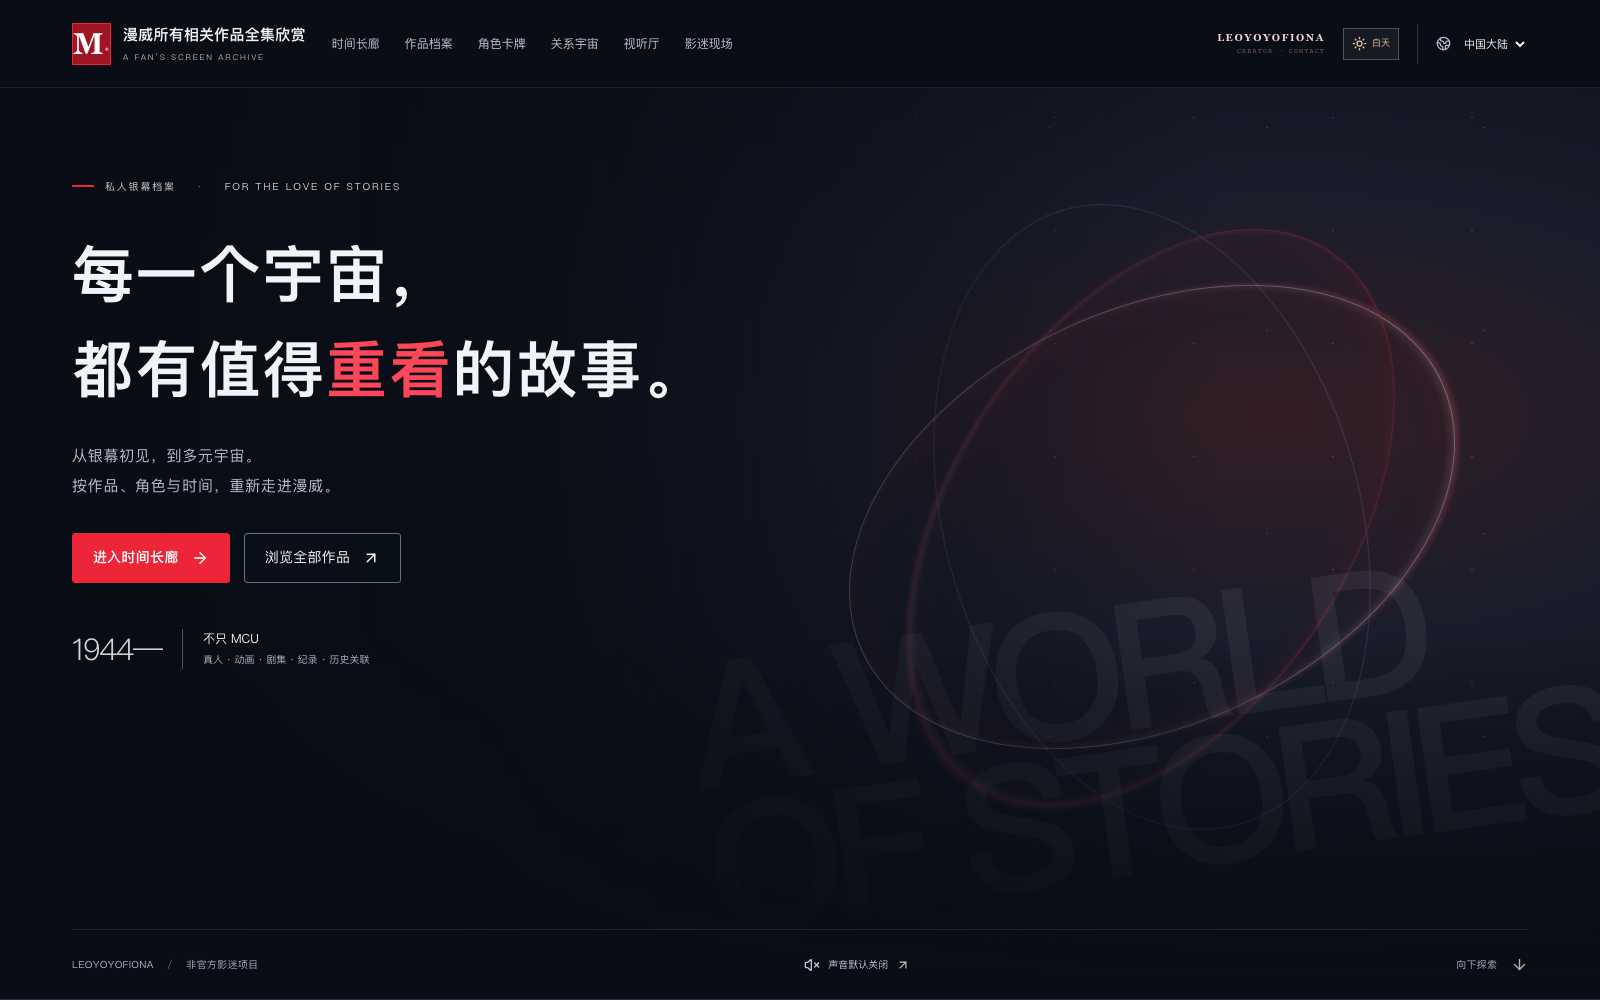Image resolution: width=1600 pixels, height=1000 pixels.
Task: Click the arrow icon in 浏览全部作品
Action: (371, 558)
